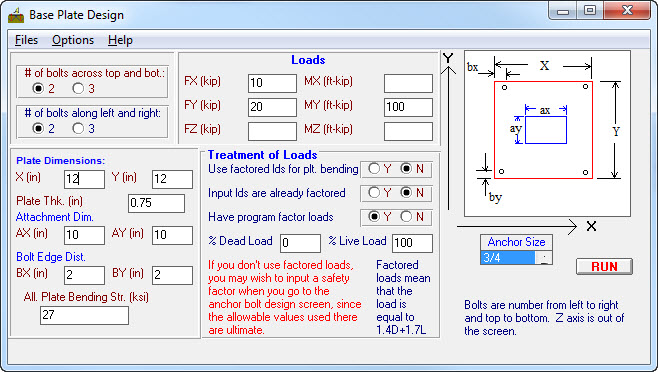Click the Anchor Size 3/4 value
This screenshot has width=658, height=372.
[508, 257]
